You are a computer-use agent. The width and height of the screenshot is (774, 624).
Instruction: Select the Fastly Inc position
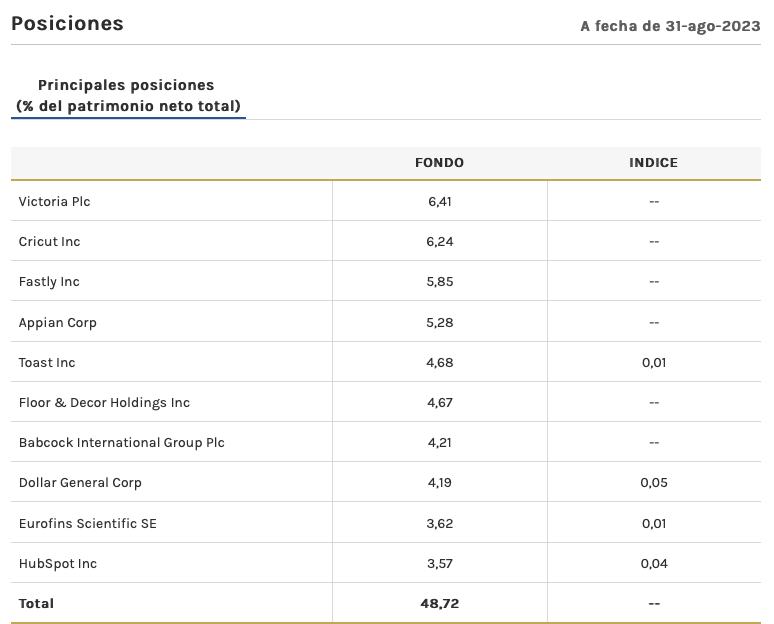tap(49, 282)
